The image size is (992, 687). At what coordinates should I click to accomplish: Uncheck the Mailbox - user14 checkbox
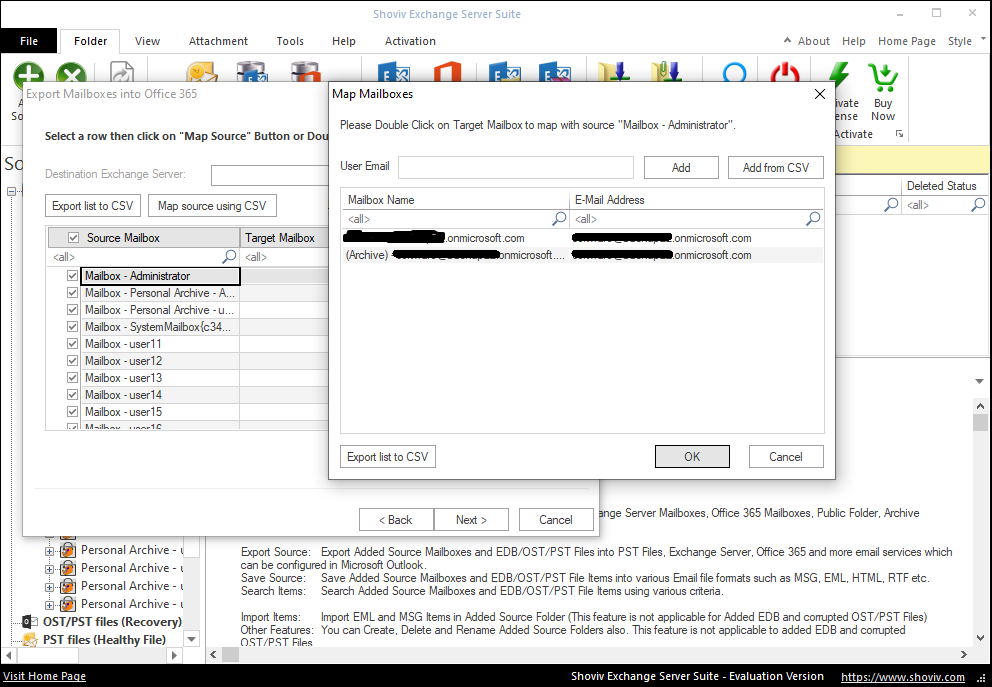[x=72, y=395]
